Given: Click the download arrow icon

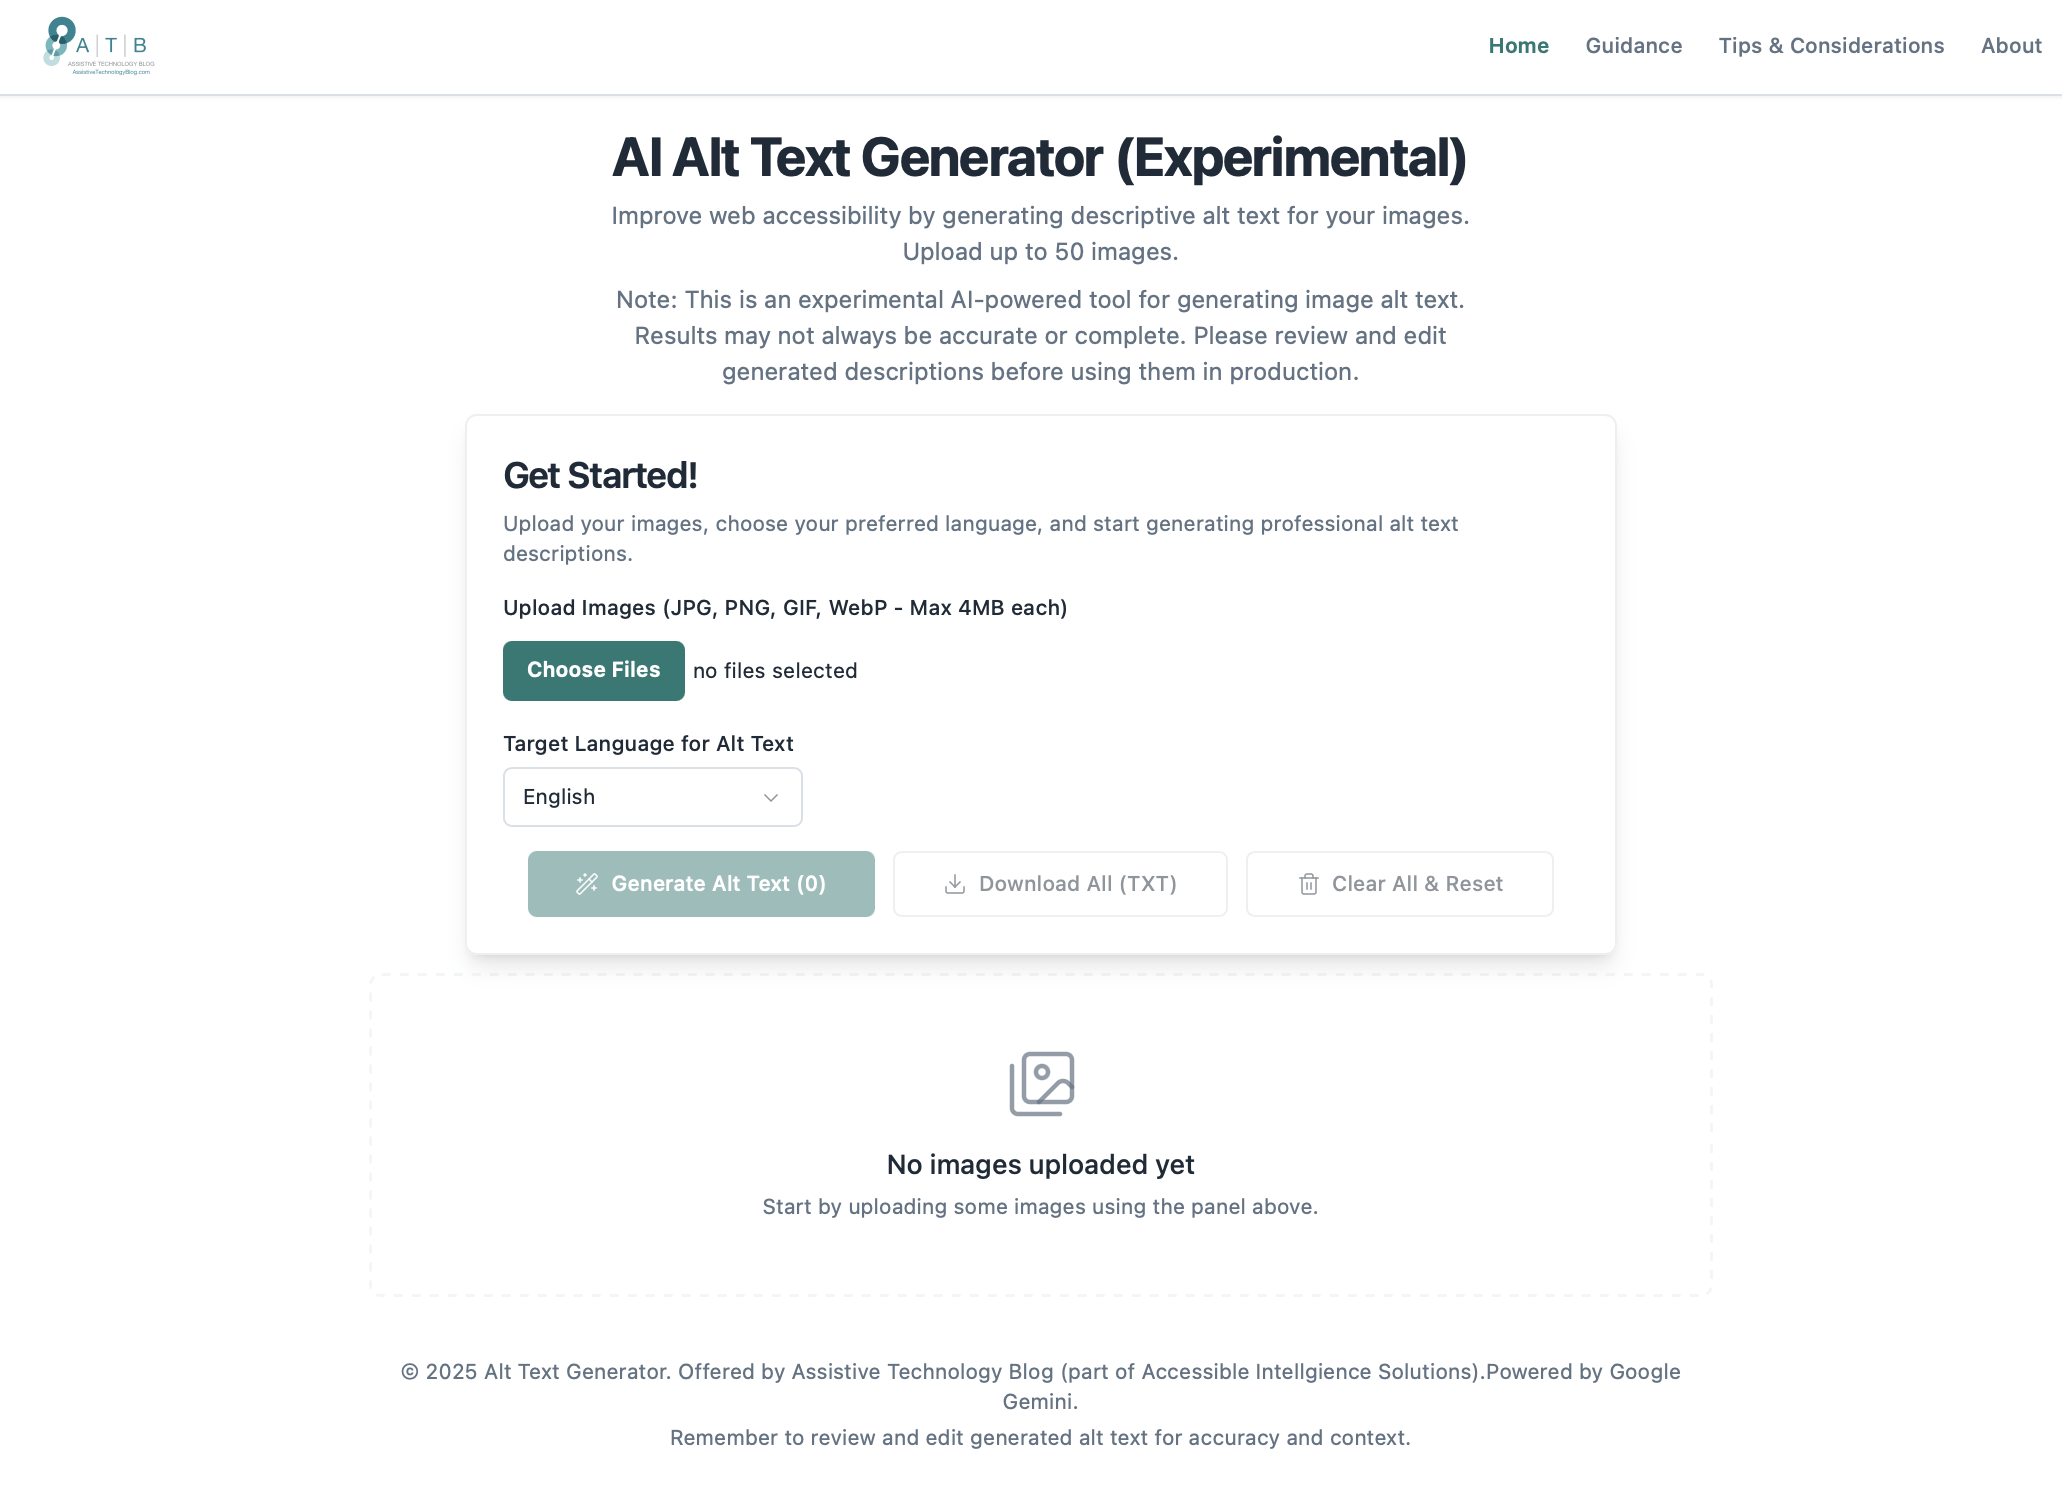Looking at the screenshot, I should [x=955, y=884].
